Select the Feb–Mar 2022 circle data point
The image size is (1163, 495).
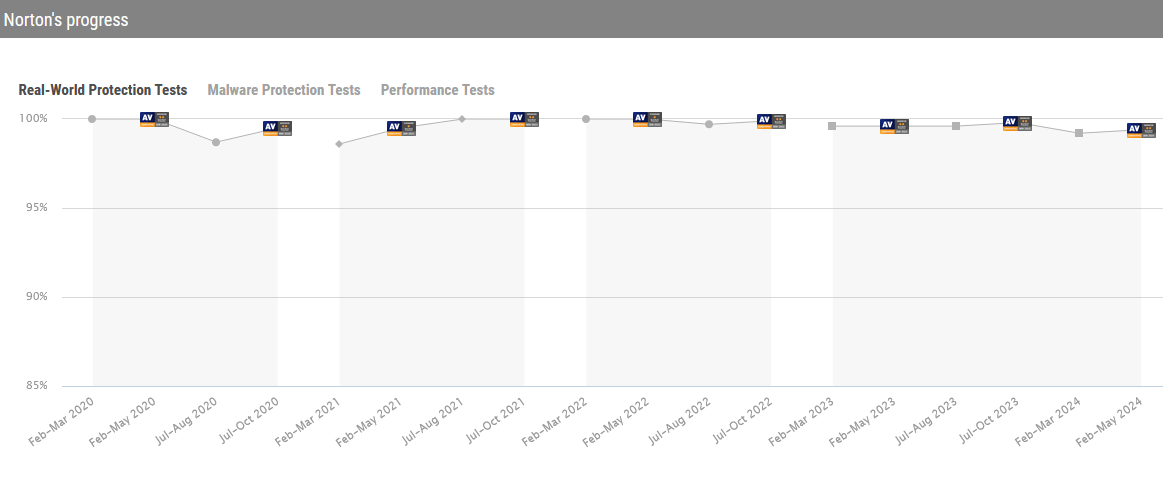click(x=586, y=119)
